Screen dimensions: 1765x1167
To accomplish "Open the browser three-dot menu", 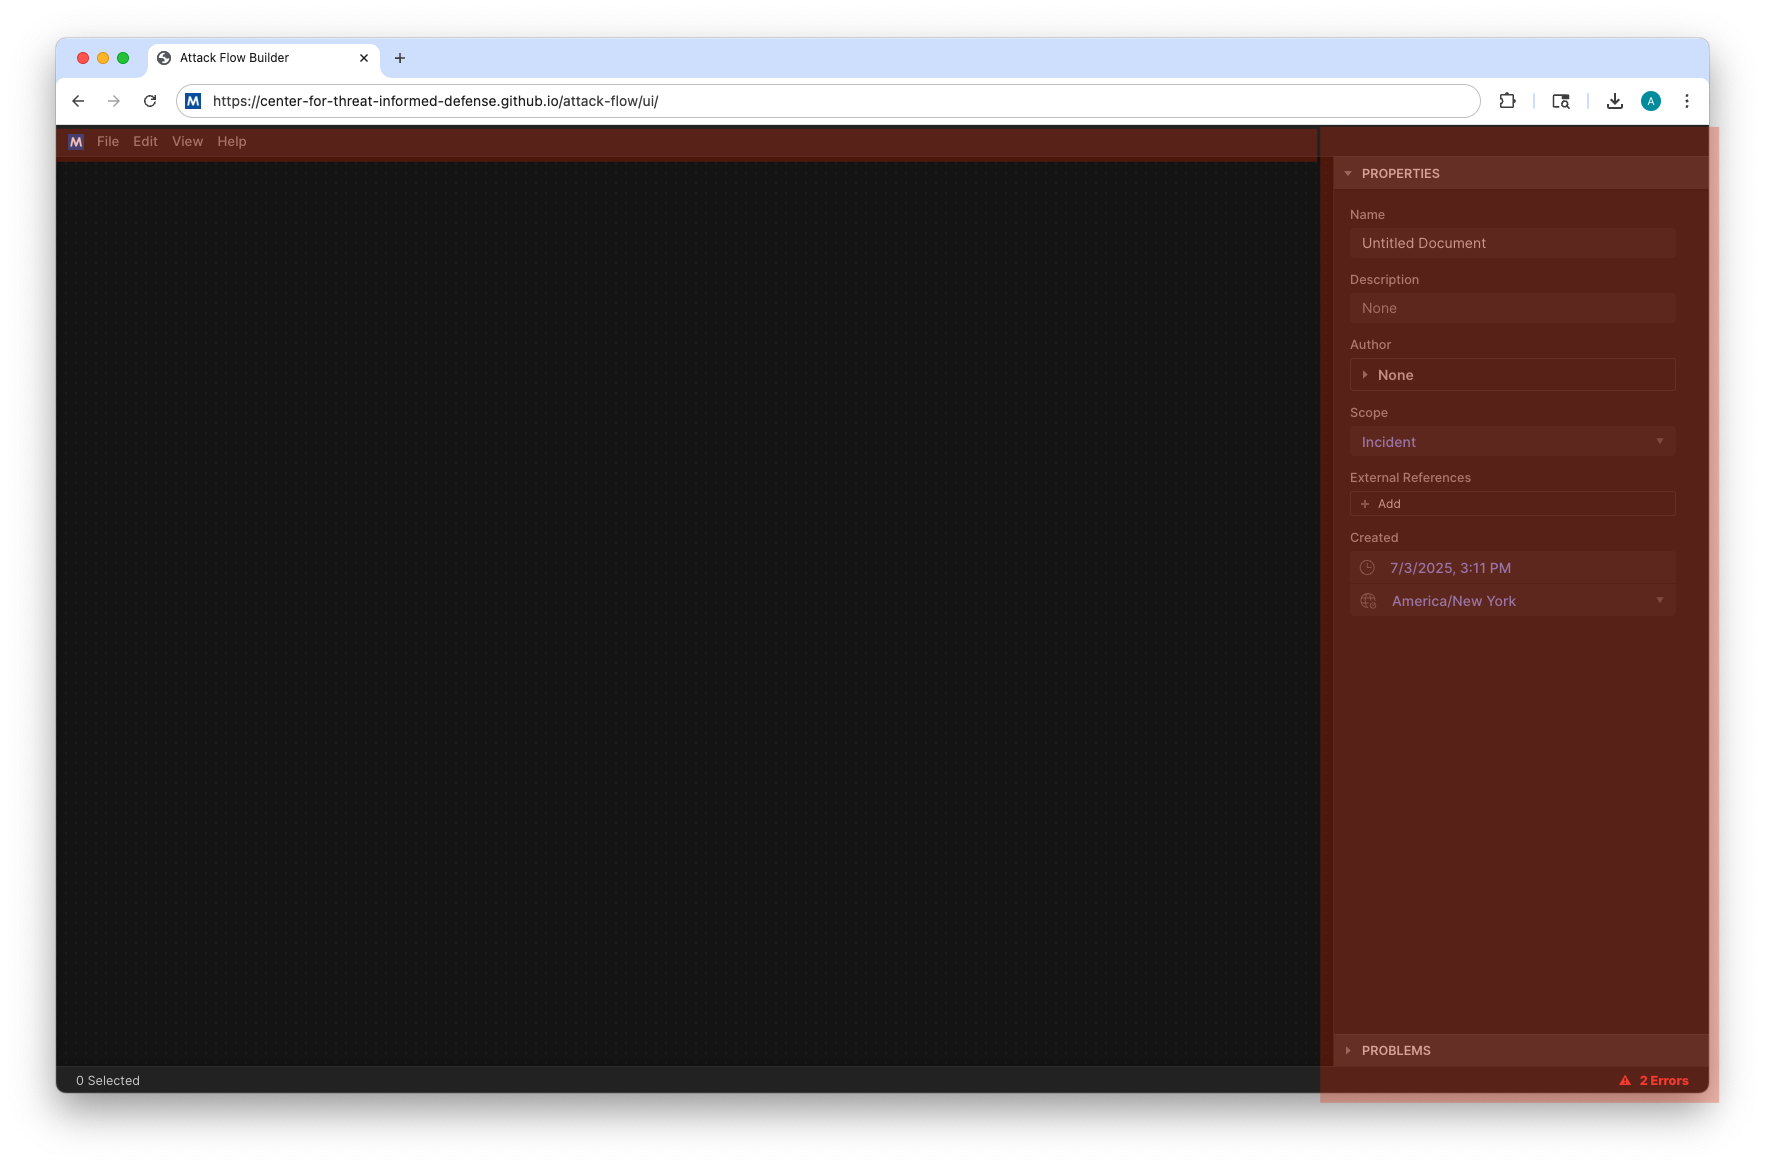I will click(1686, 101).
